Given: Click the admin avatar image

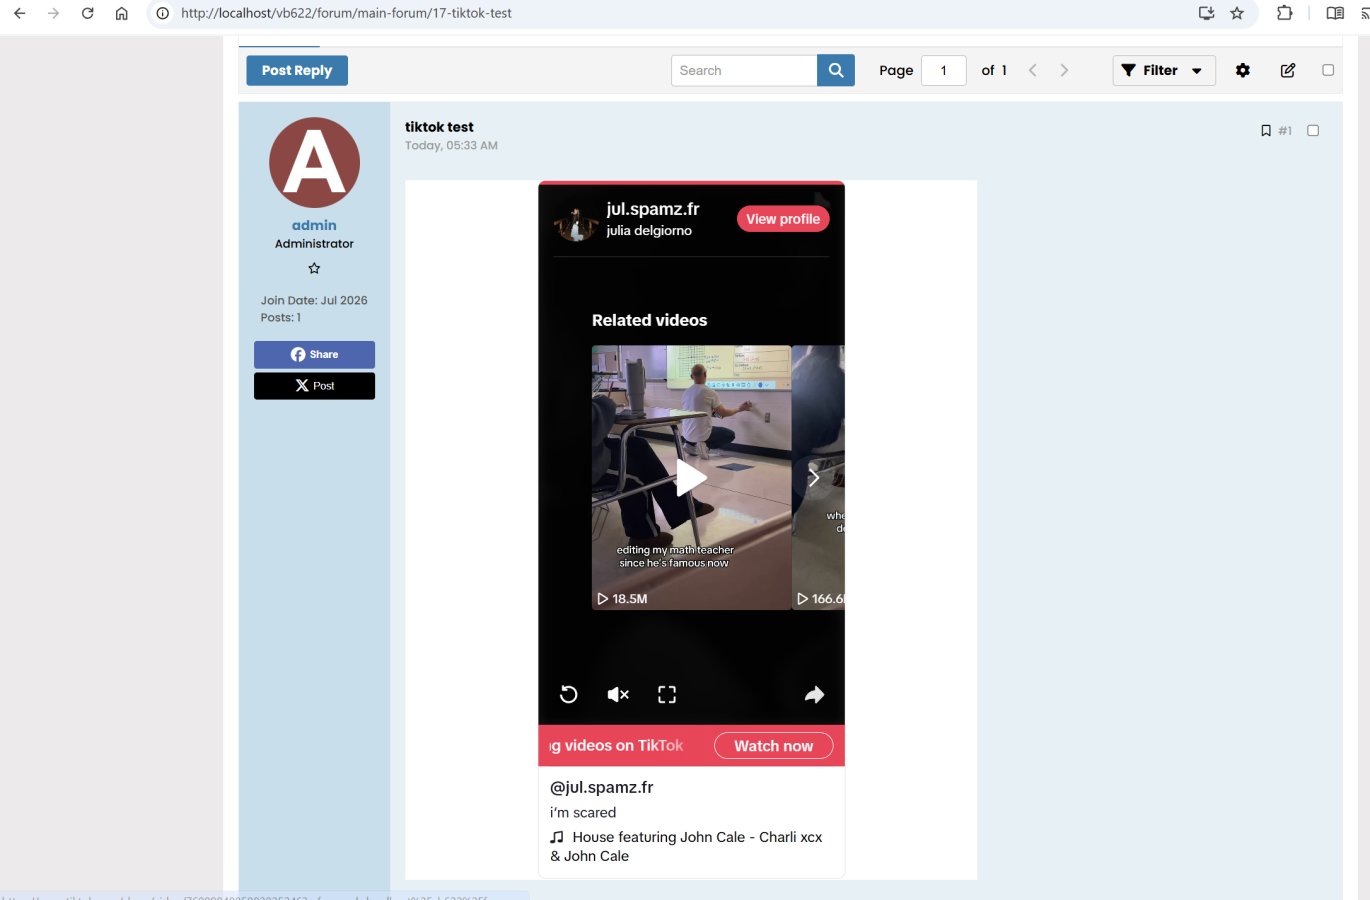Looking at the screenshot, I should pos(314,163).
